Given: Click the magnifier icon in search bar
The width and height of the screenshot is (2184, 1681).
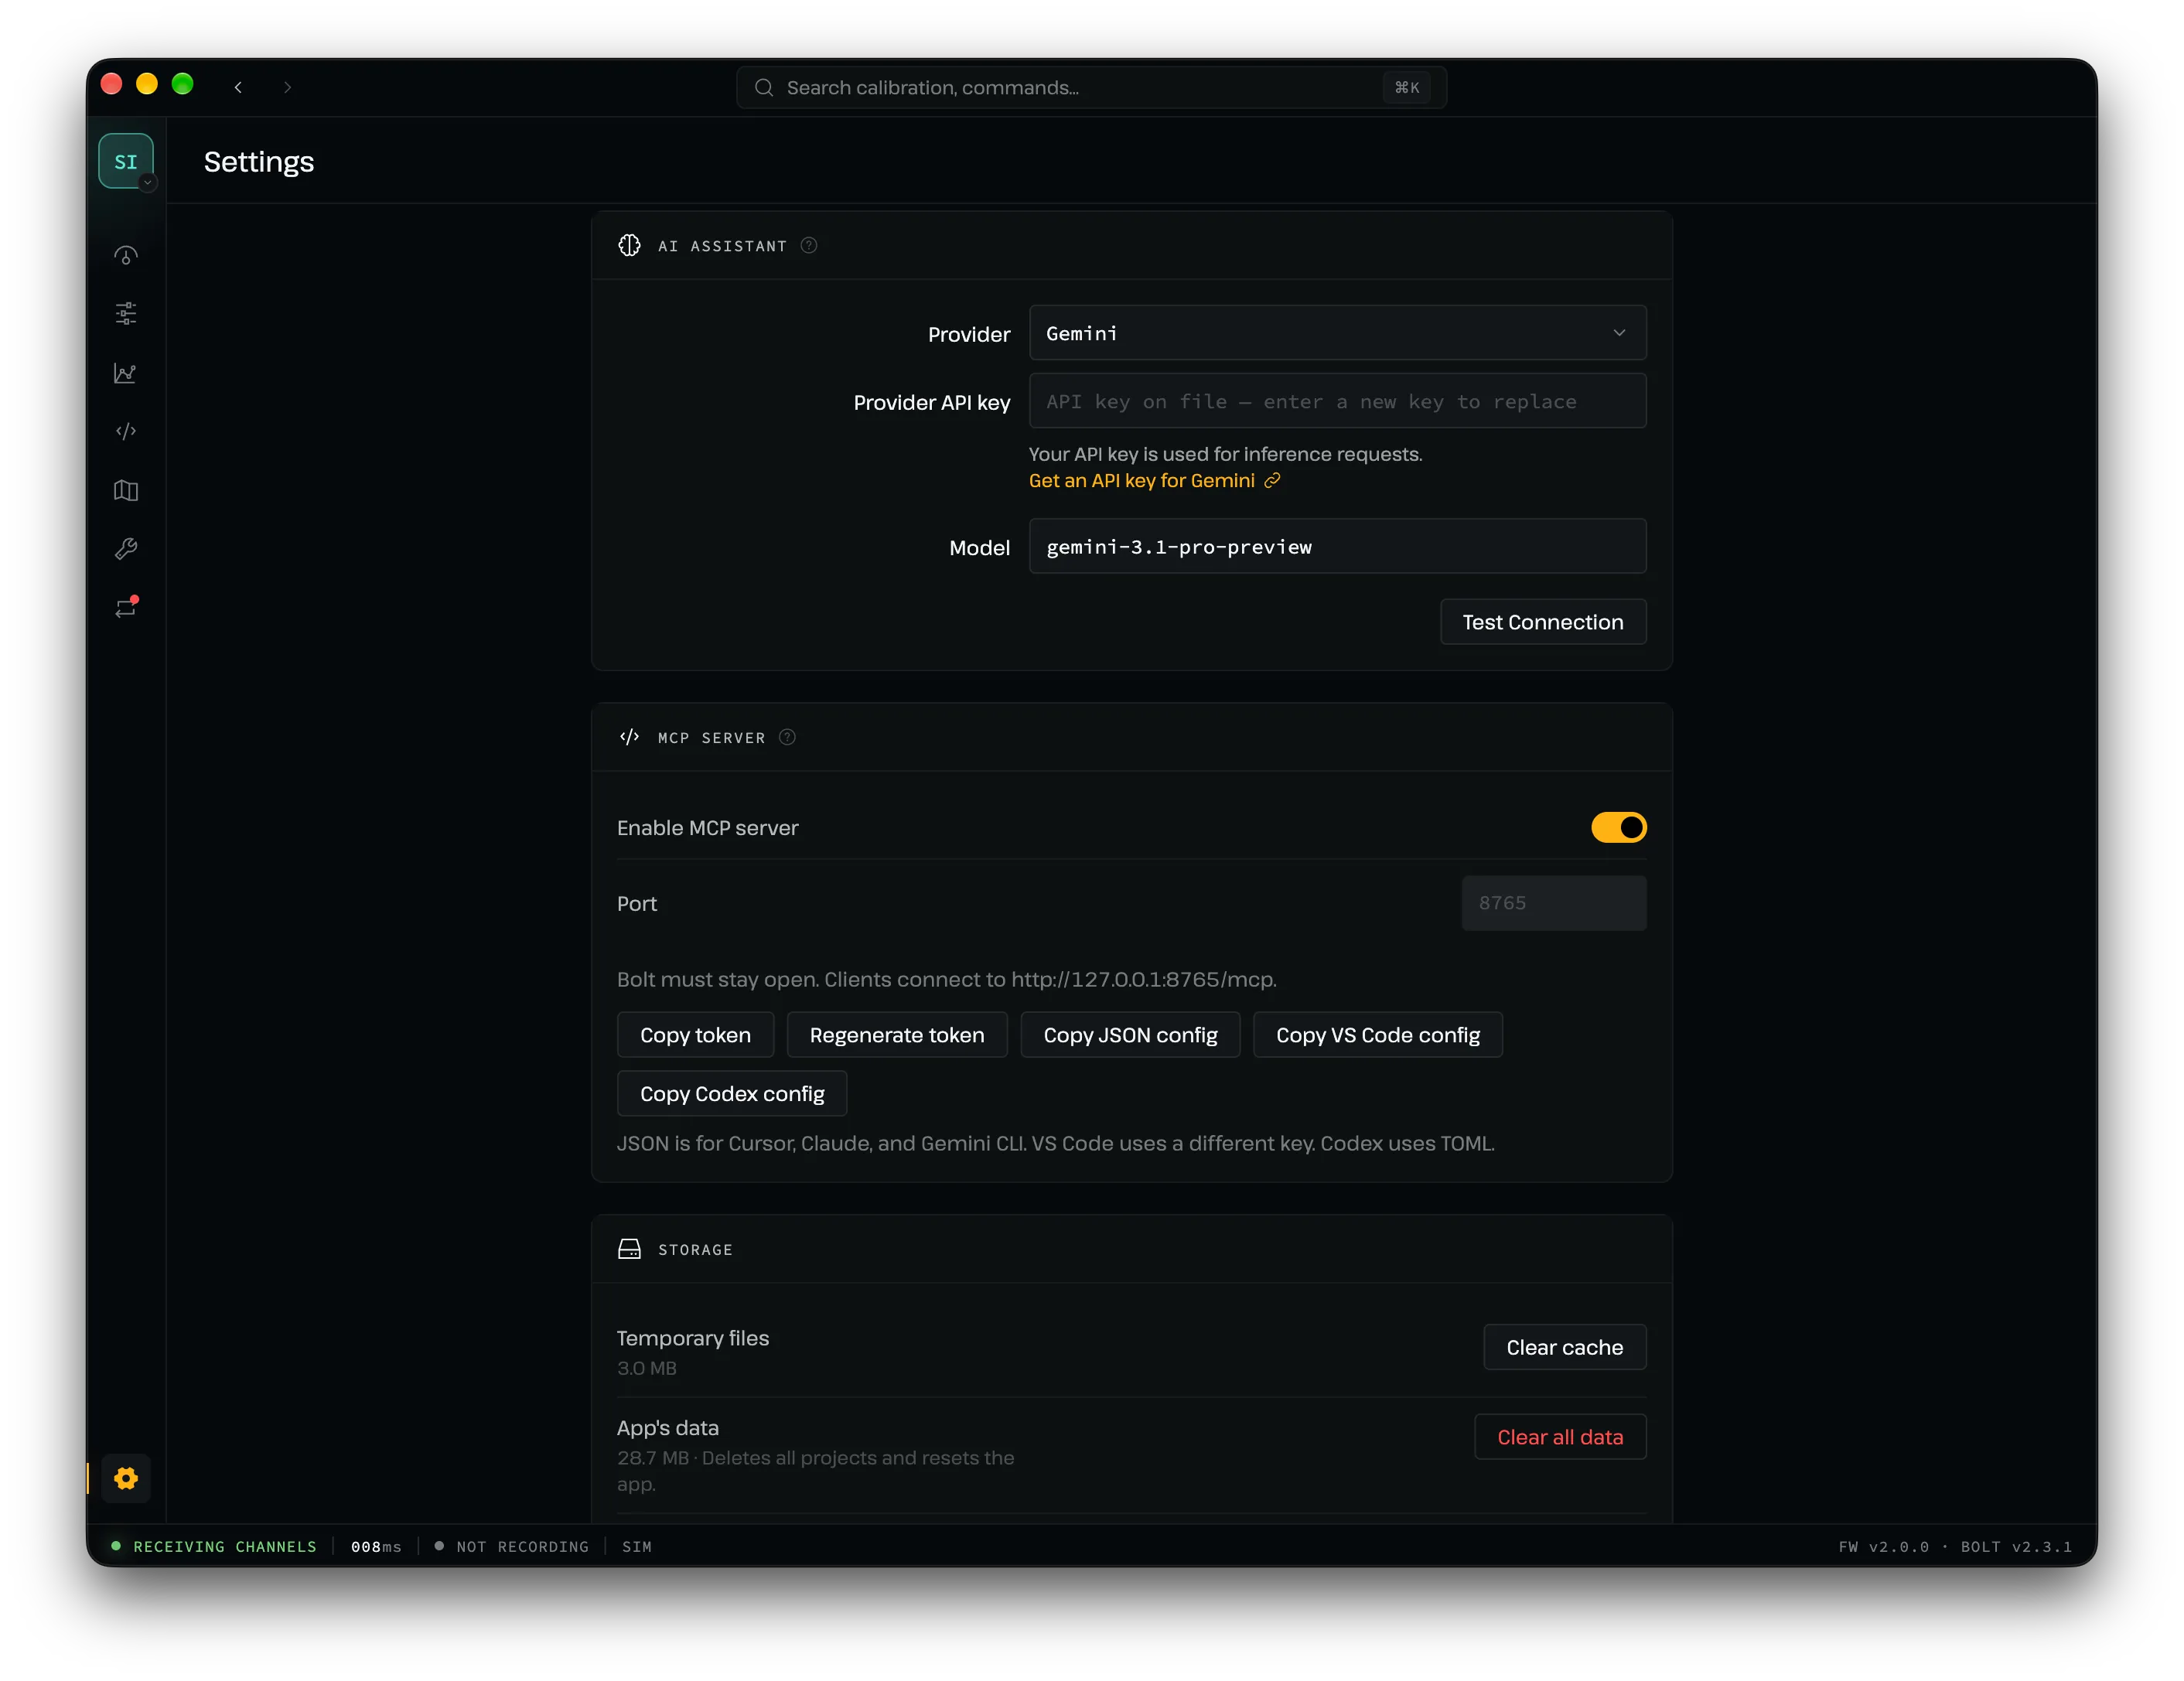Looking at the screenshot, I should pos(764,87).
